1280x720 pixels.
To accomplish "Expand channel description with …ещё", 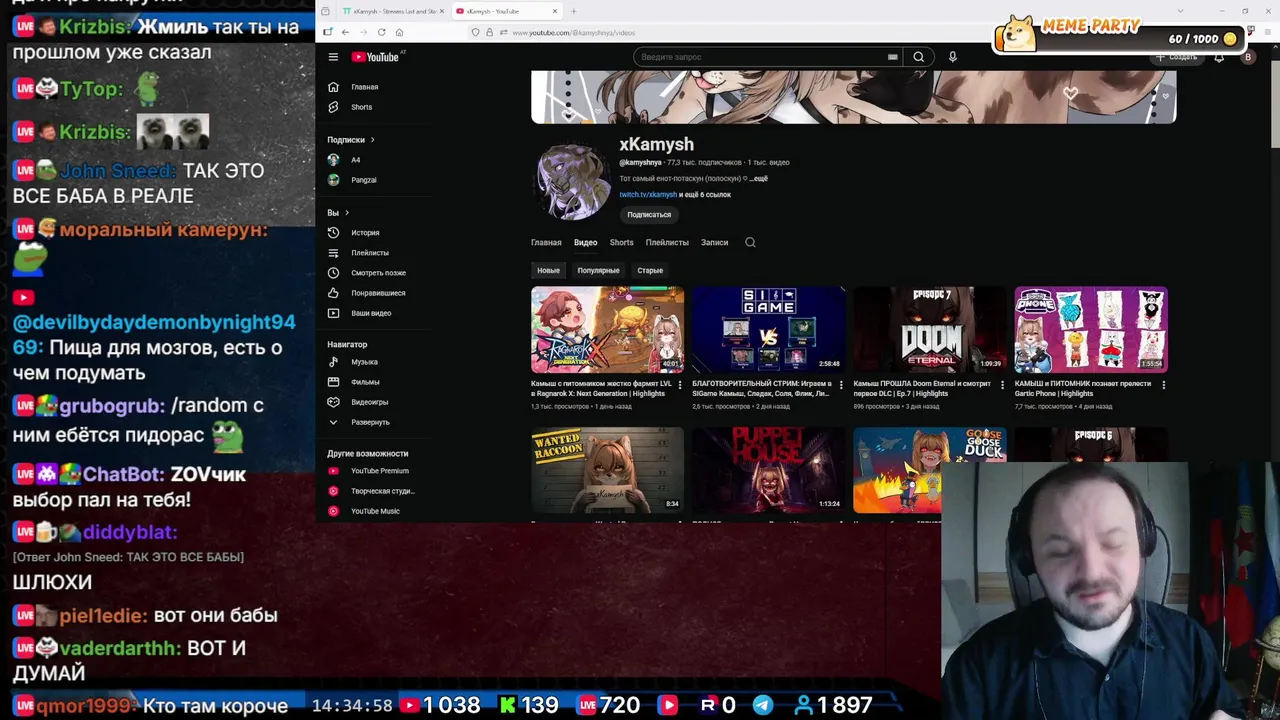I will 758,178.
